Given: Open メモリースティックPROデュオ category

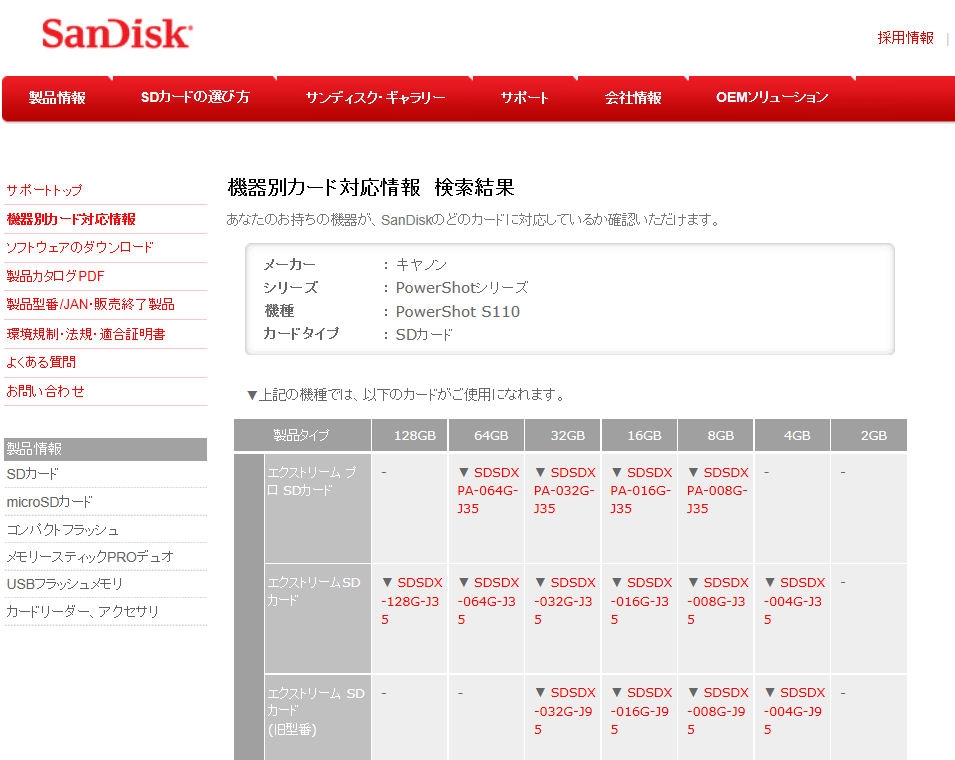Looking at the screenshot, I should (90, 557).
